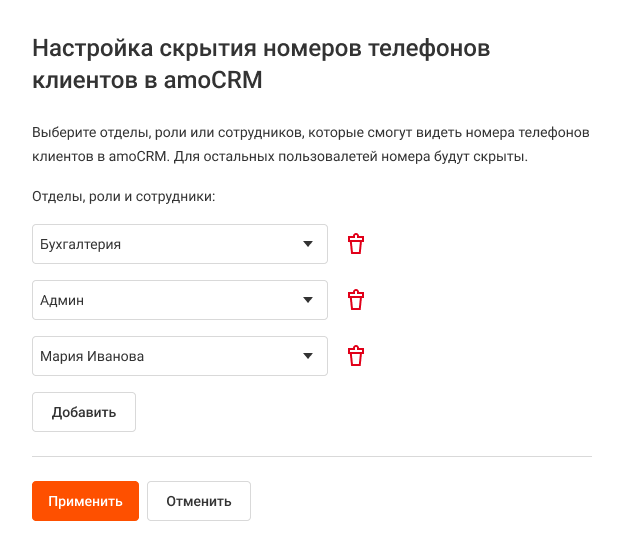Click 'клиентов в amoCRM' in the title
The height and width of the screenshot is (553, 624).
pyautogui.click(x=148, y=81)
